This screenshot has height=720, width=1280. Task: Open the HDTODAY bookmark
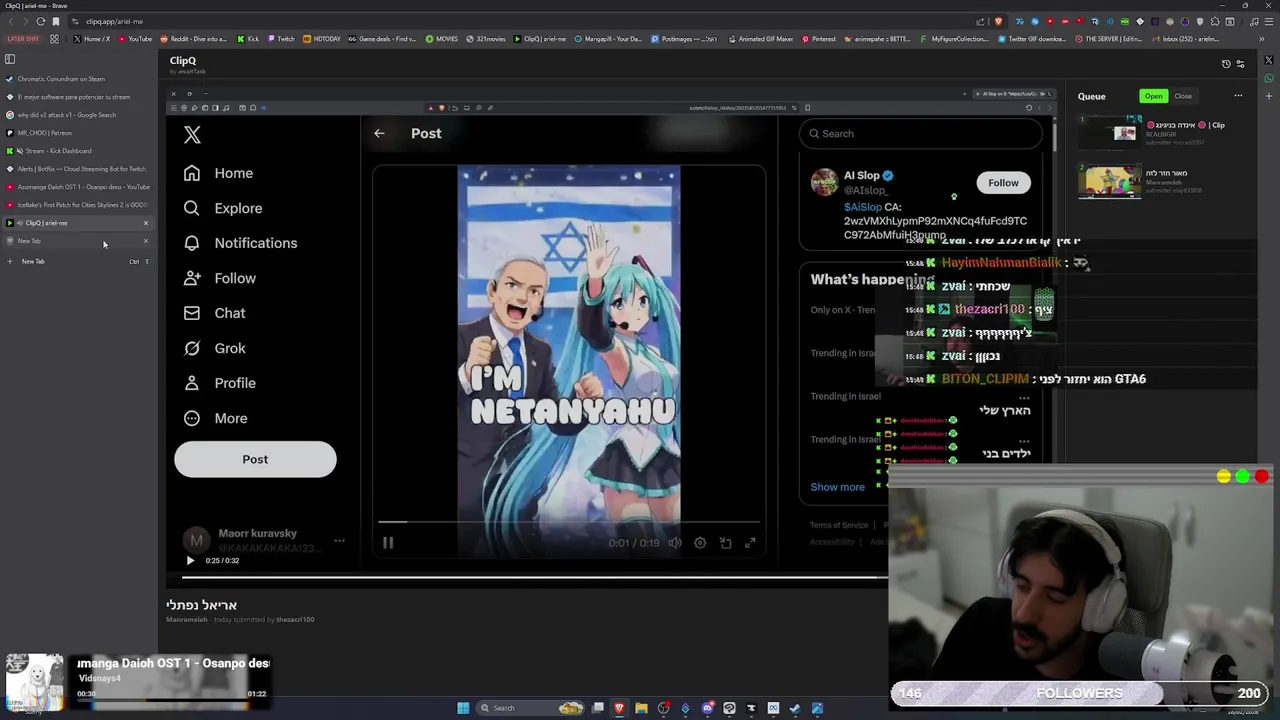tap(322, 39)
